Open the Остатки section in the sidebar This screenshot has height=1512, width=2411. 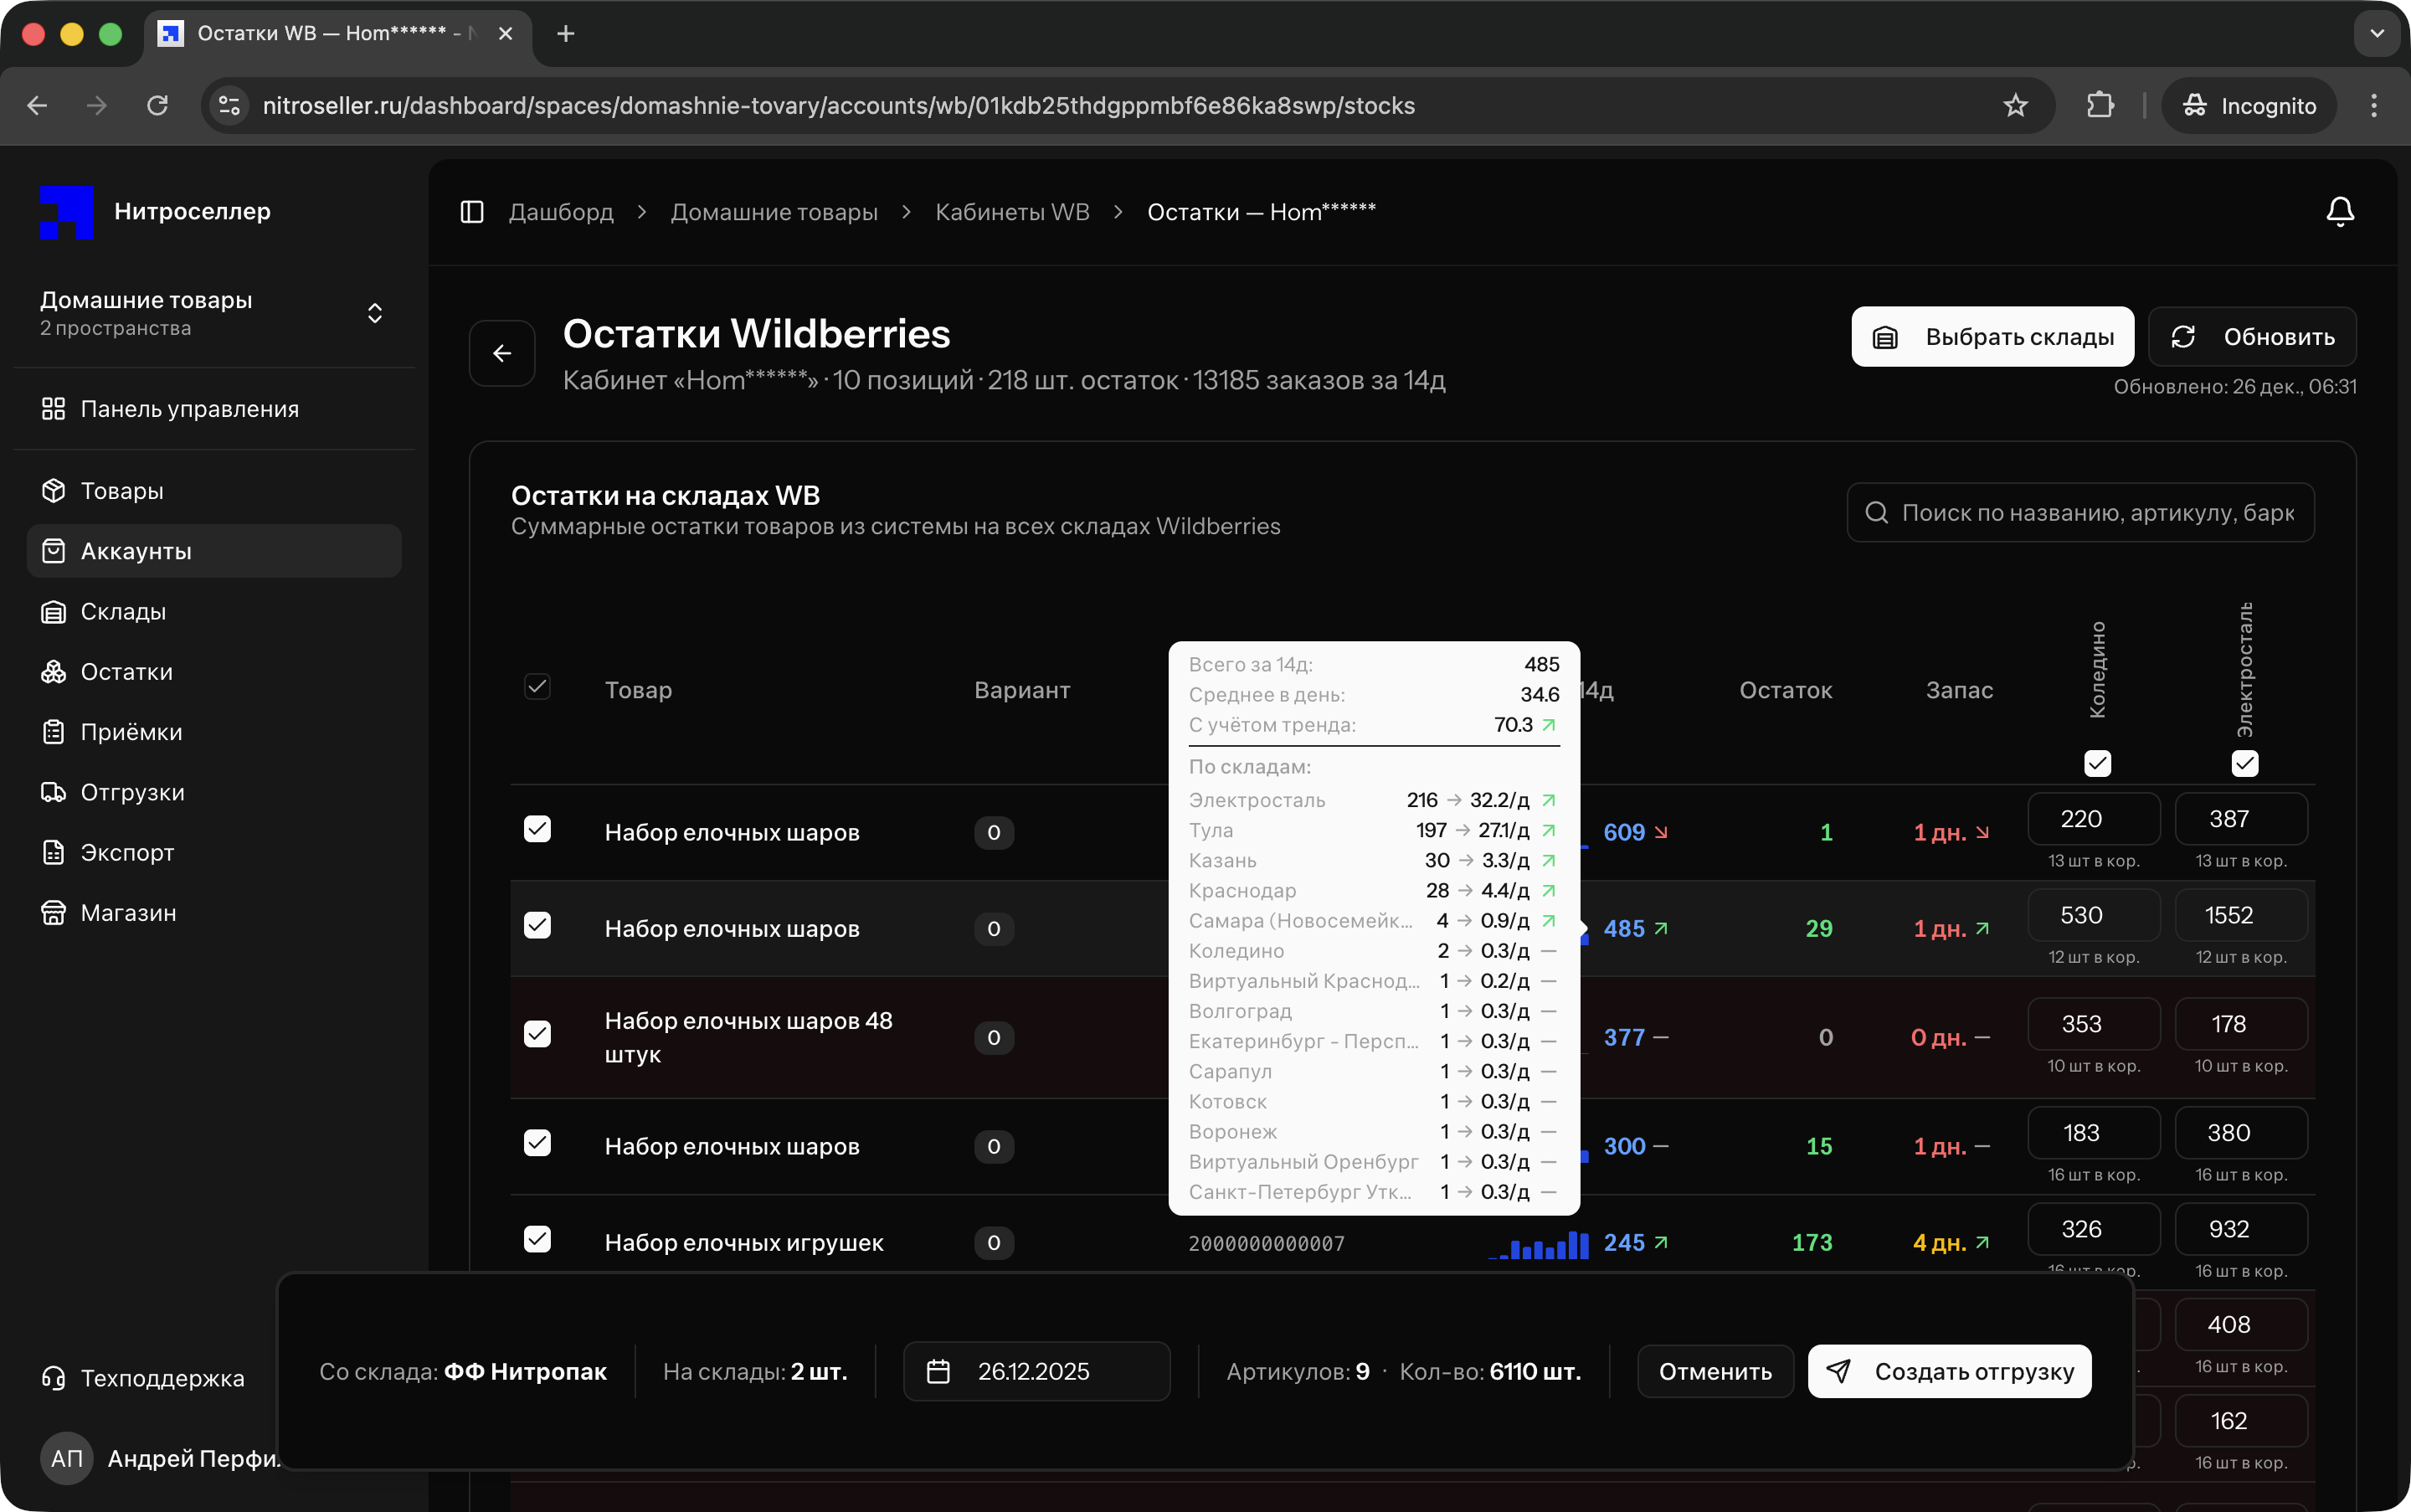tap(125, 671)
